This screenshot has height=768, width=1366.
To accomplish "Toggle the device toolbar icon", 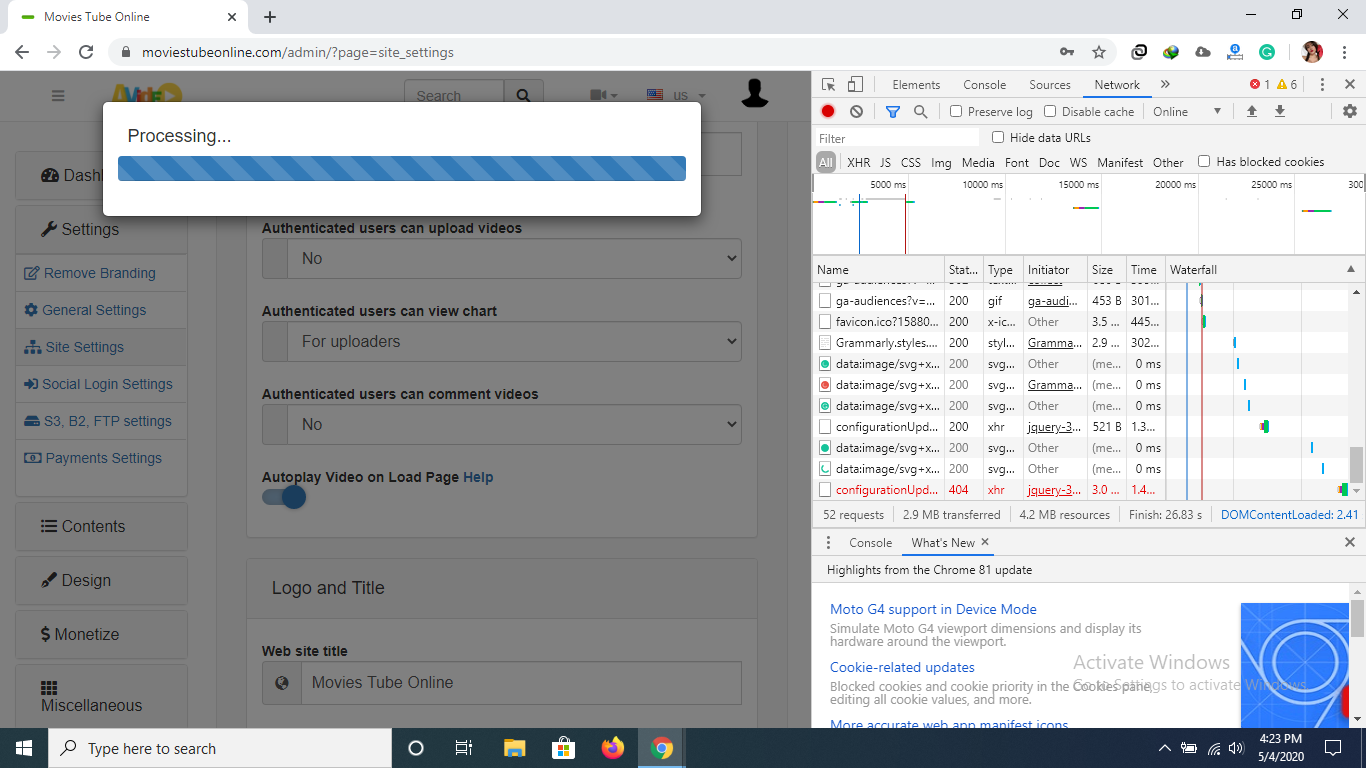I will click(x=855, y=85).
